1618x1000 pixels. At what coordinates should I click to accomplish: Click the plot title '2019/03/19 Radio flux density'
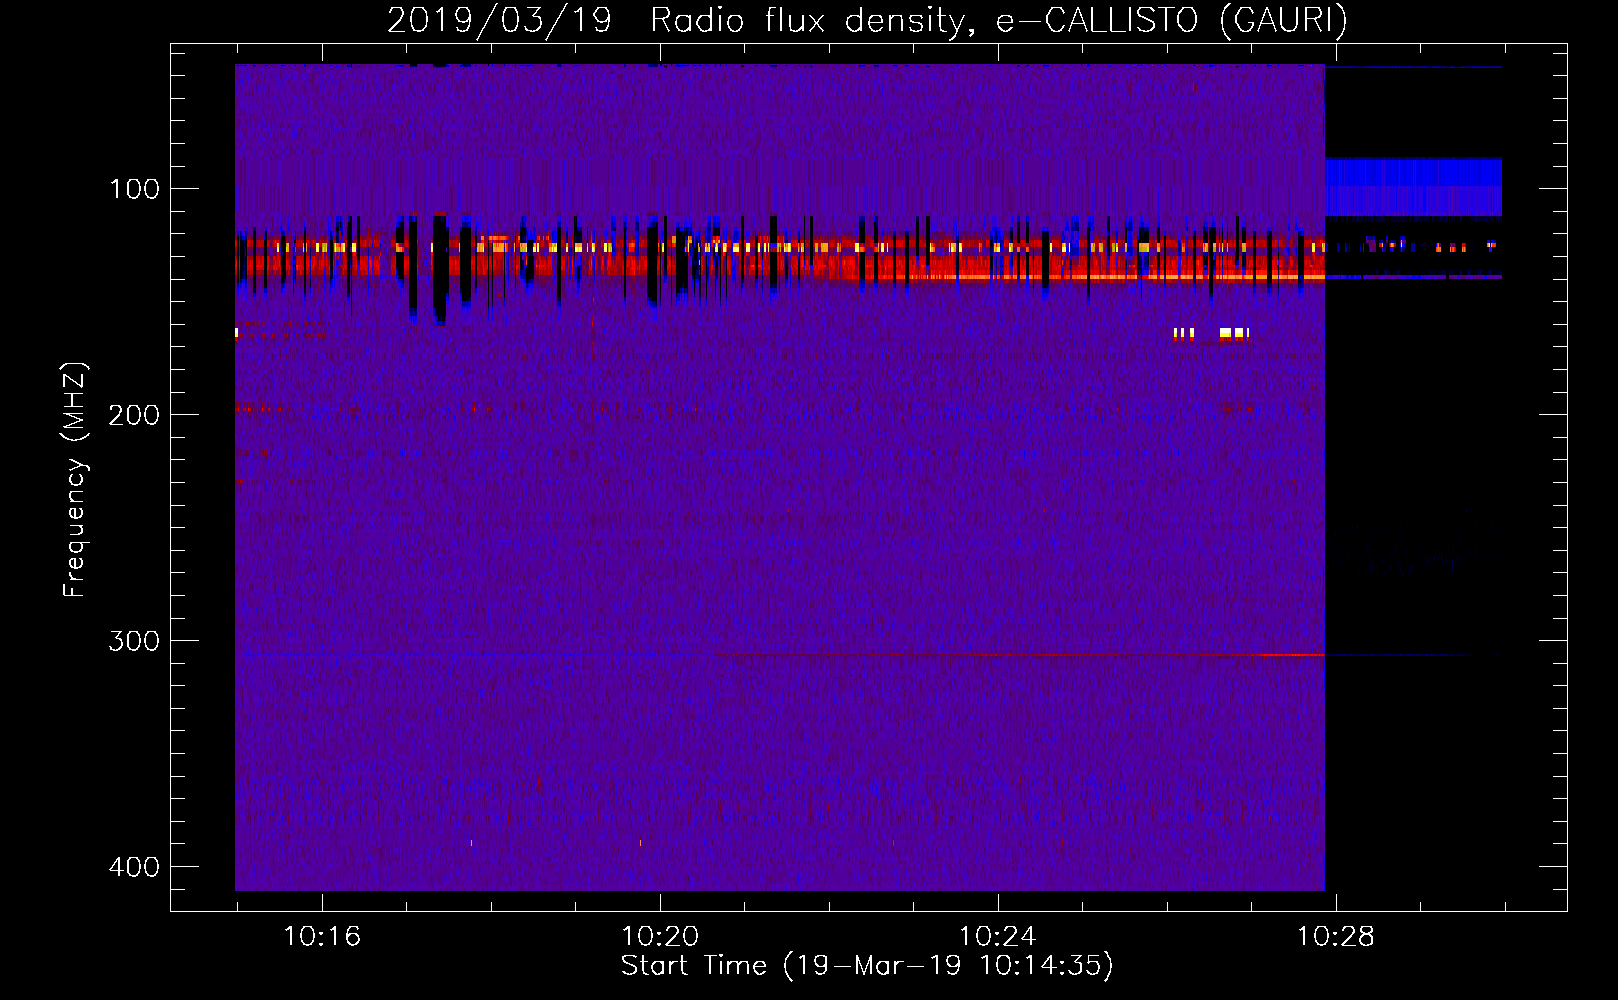[678, 20]
